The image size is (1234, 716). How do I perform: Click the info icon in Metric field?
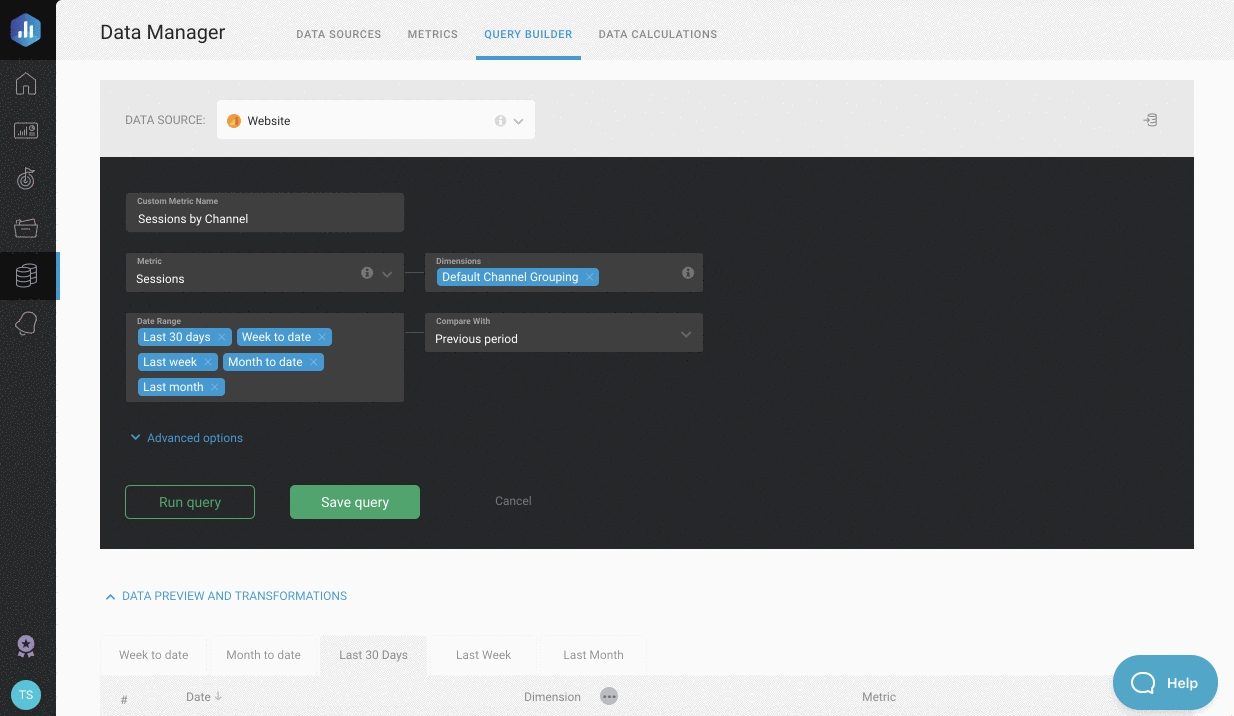pyautogui.click(x=367, y=273)
